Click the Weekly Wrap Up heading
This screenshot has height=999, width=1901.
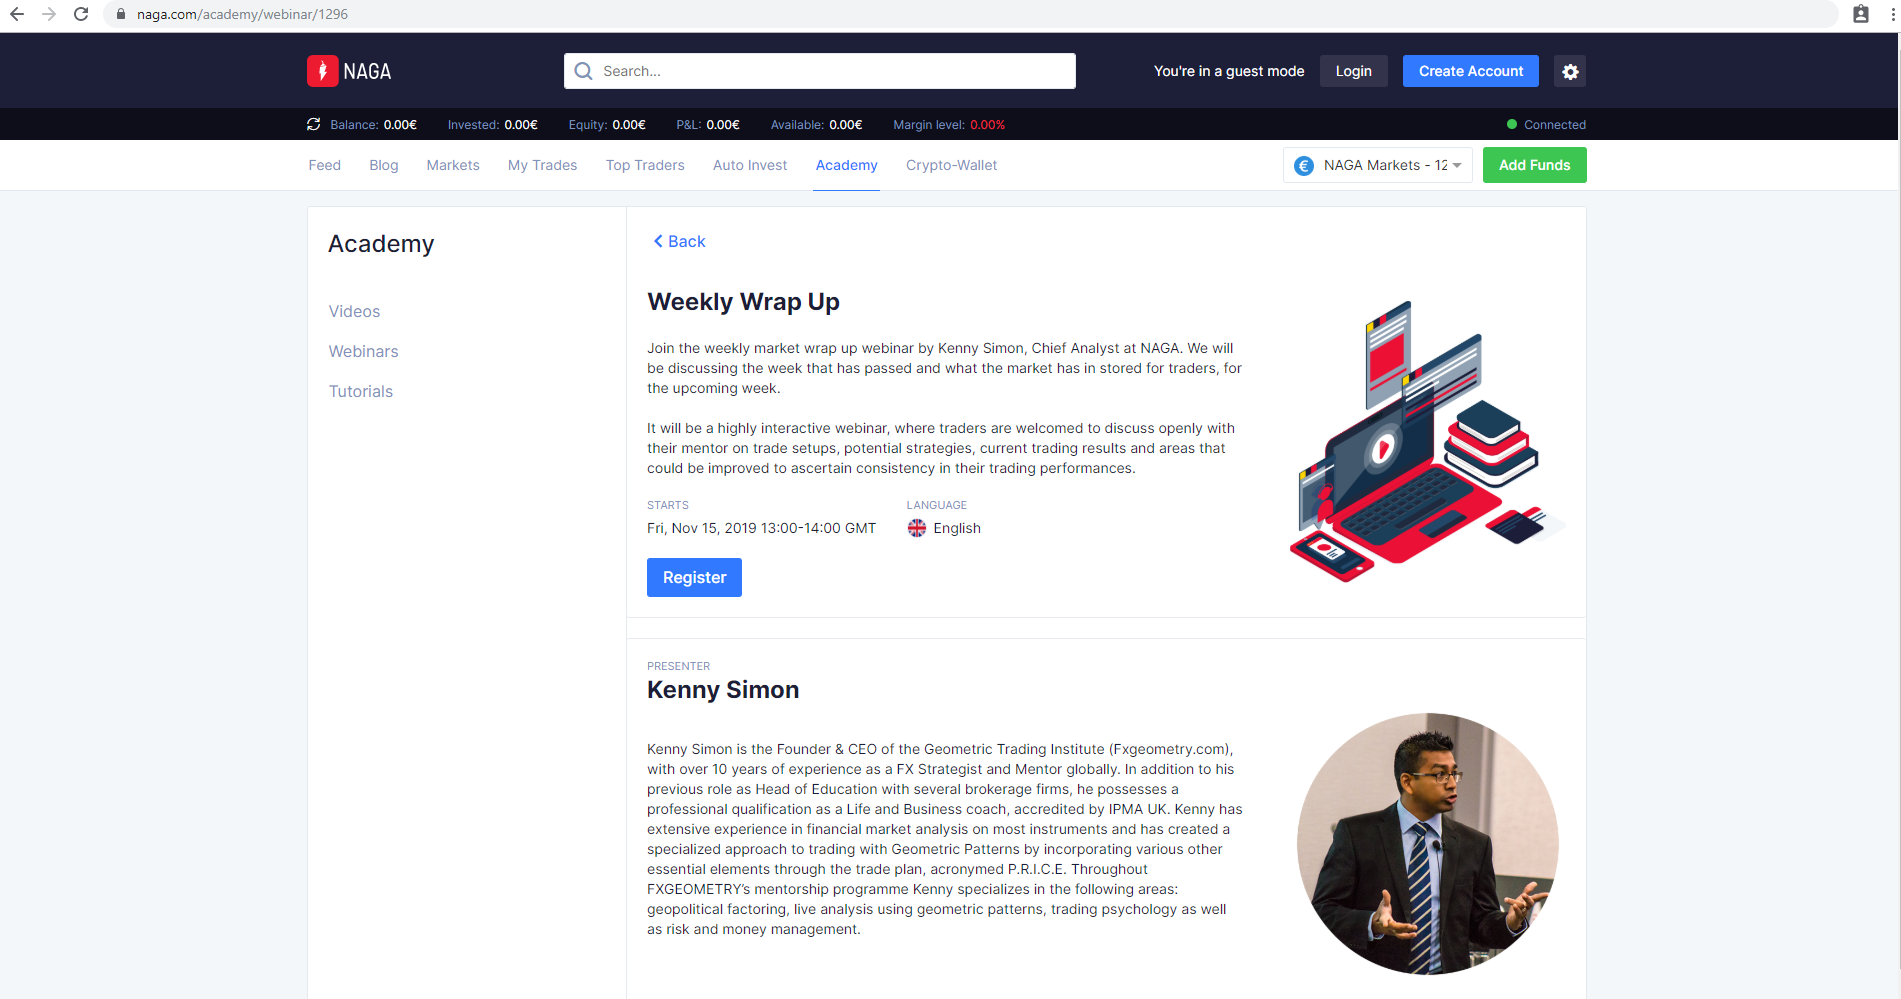[743, 302]
